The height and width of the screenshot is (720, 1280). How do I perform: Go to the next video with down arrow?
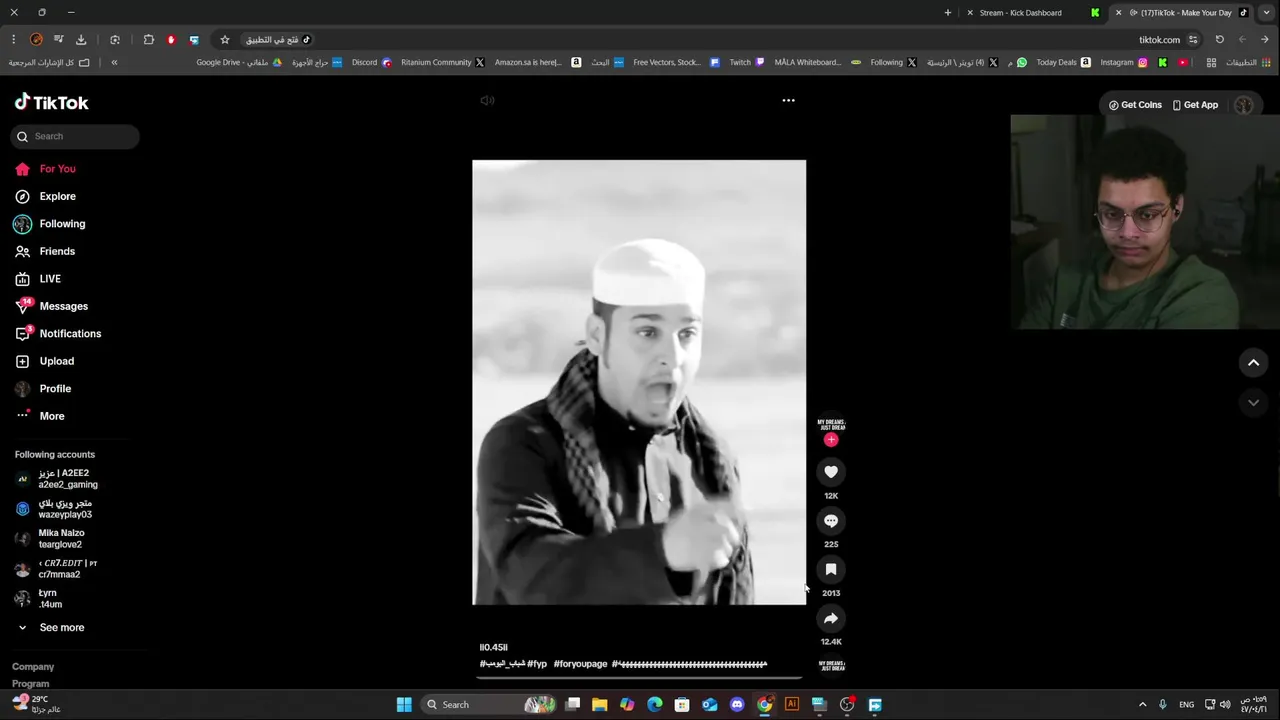[x=1253, y=403]
